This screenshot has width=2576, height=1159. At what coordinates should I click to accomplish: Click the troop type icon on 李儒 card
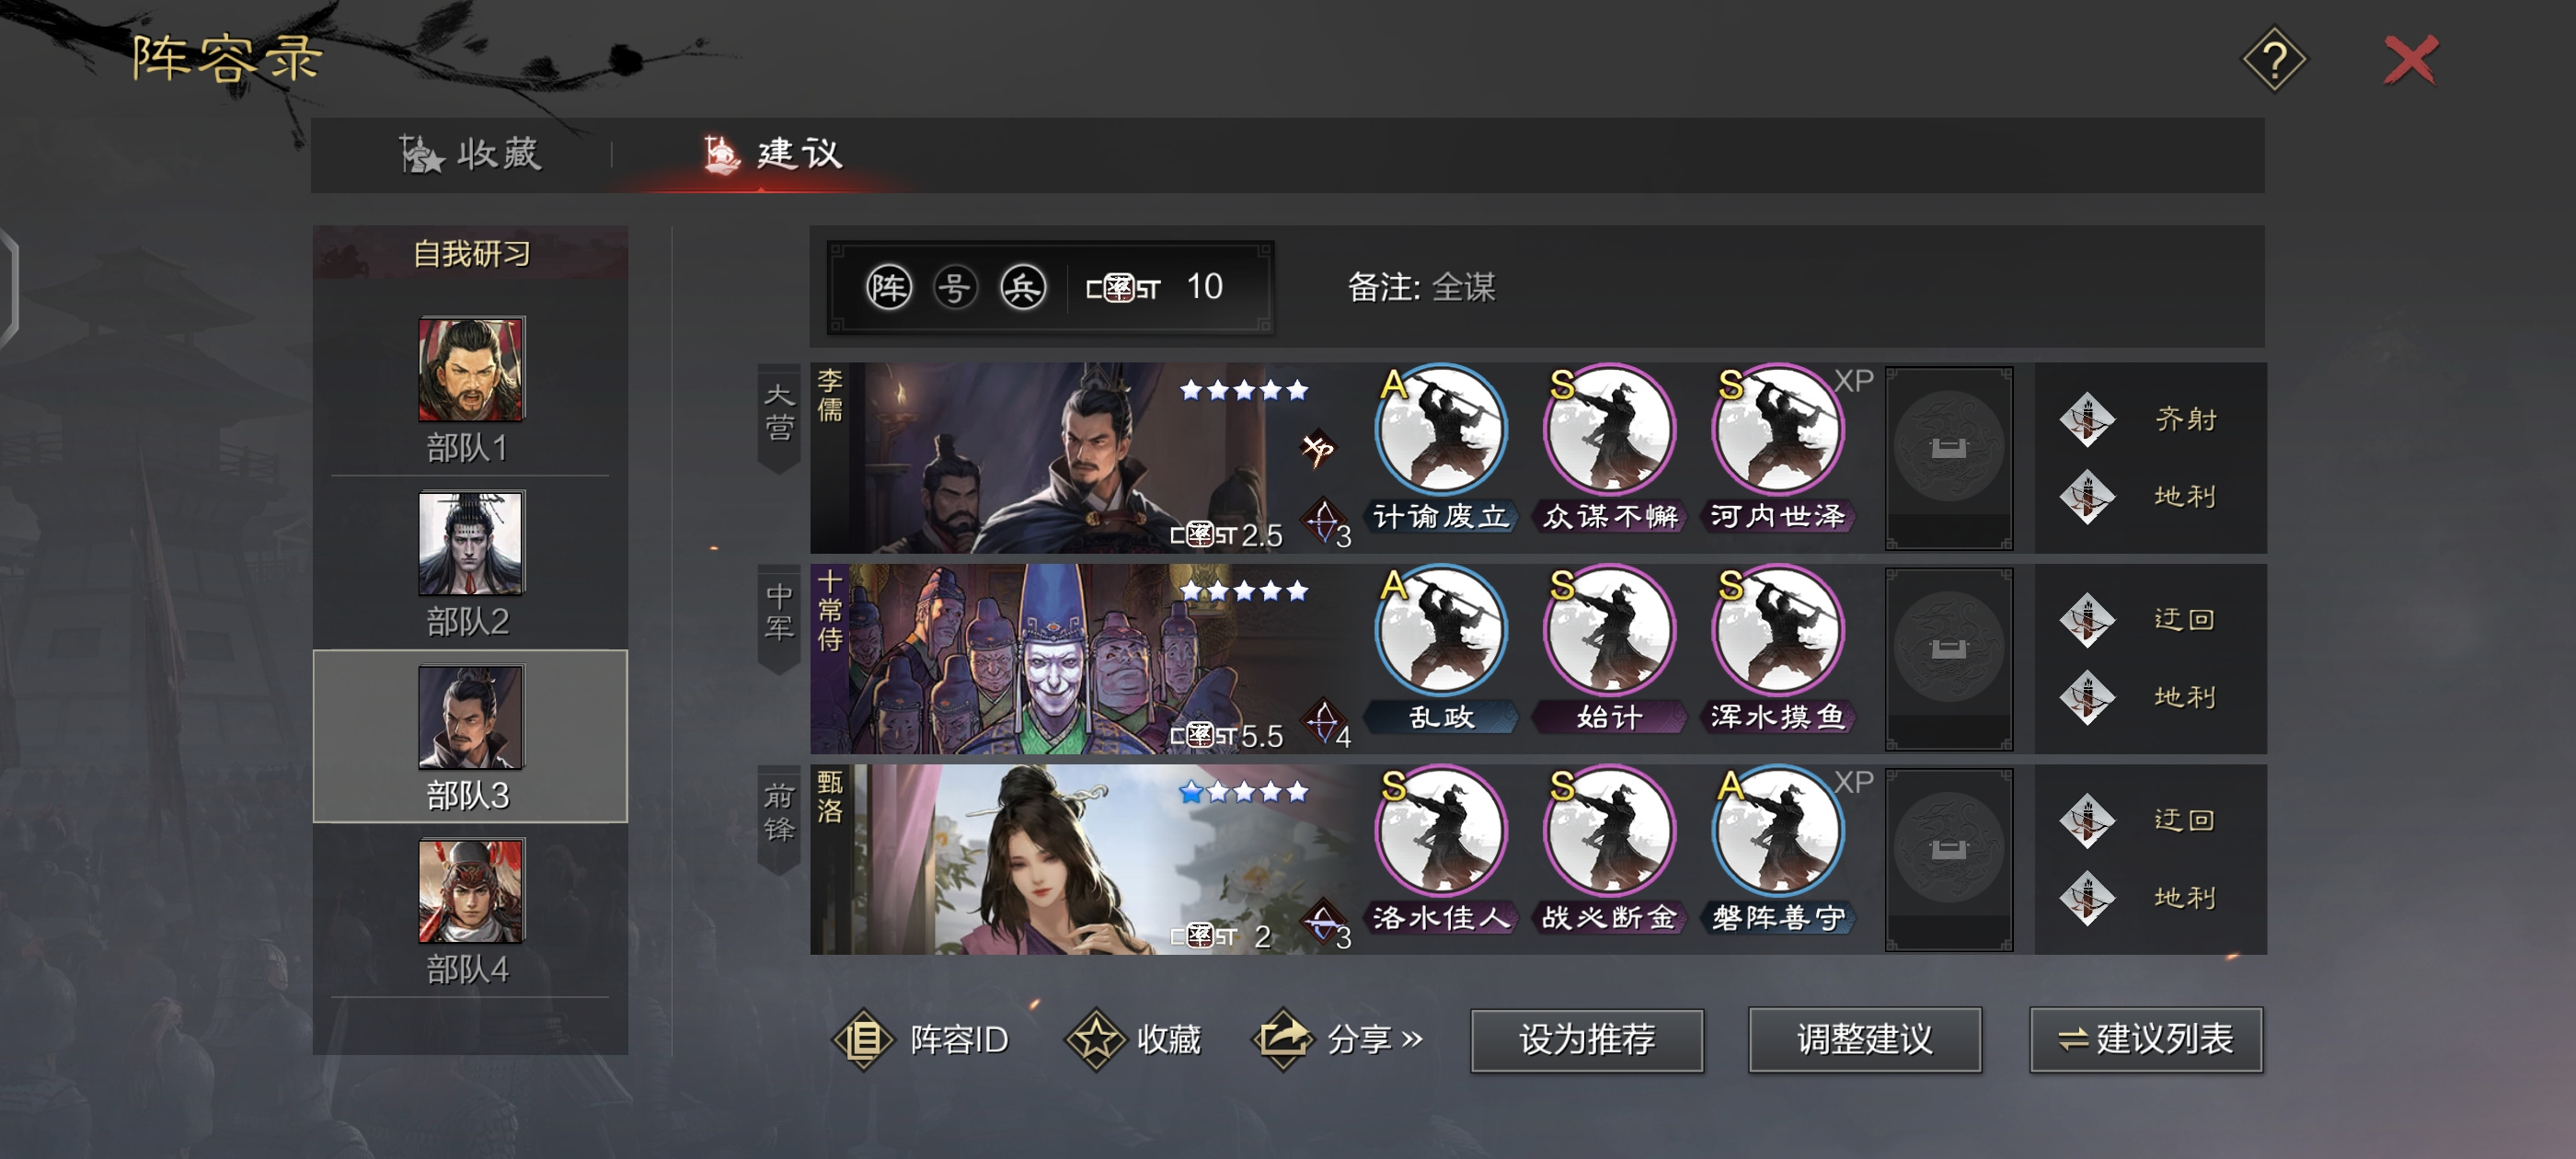(1318, 449)
